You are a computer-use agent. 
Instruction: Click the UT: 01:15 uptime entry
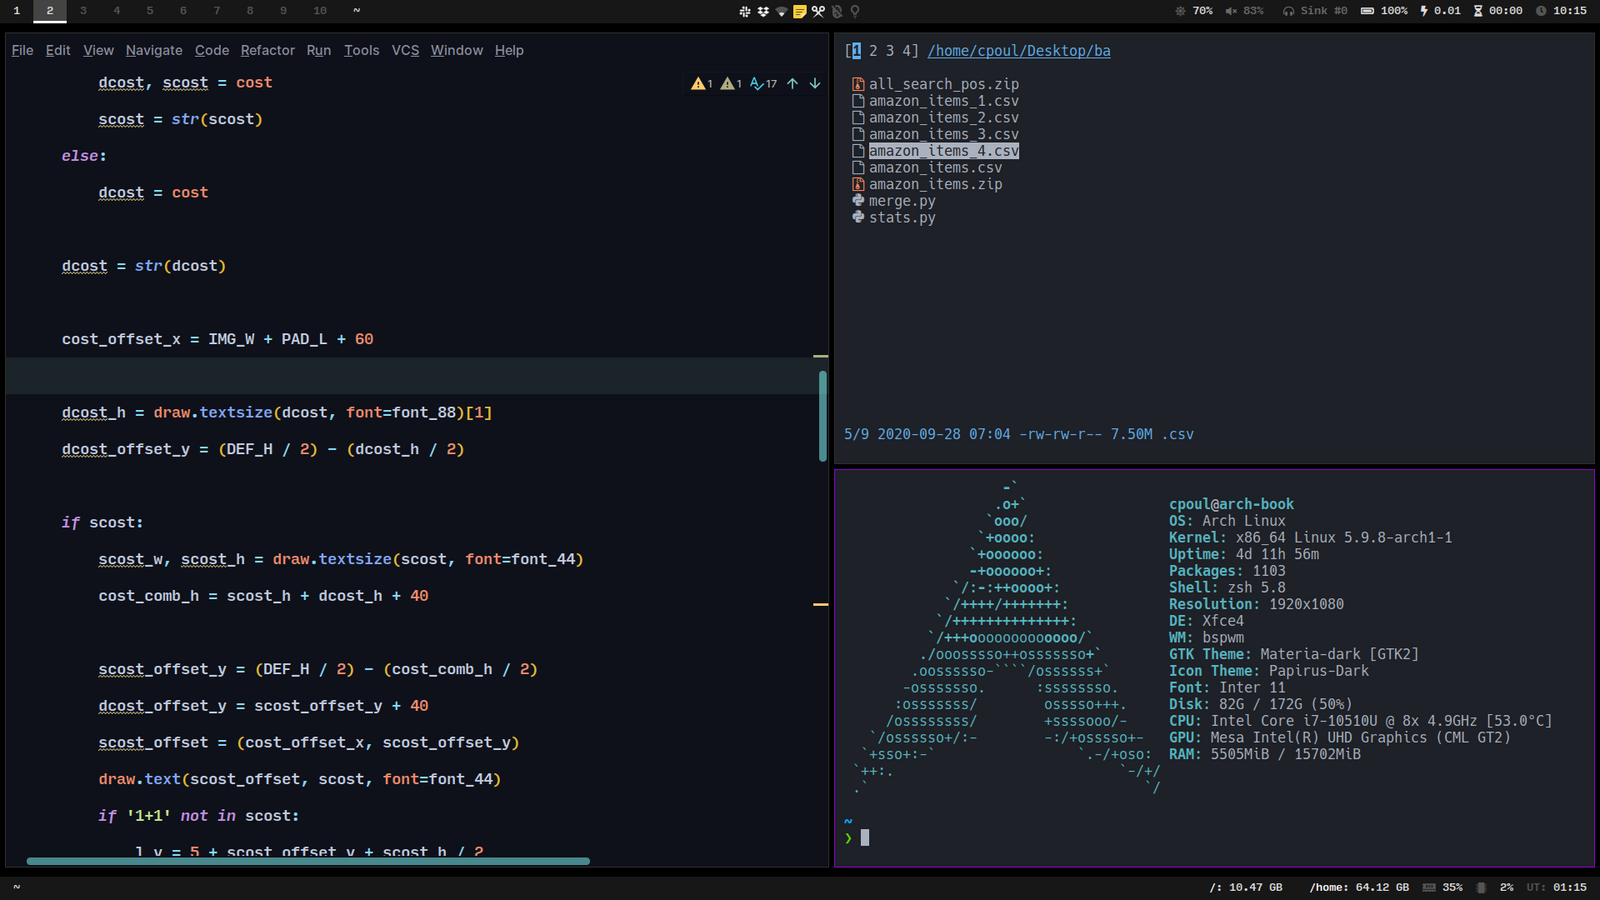tap(1556, 887)
